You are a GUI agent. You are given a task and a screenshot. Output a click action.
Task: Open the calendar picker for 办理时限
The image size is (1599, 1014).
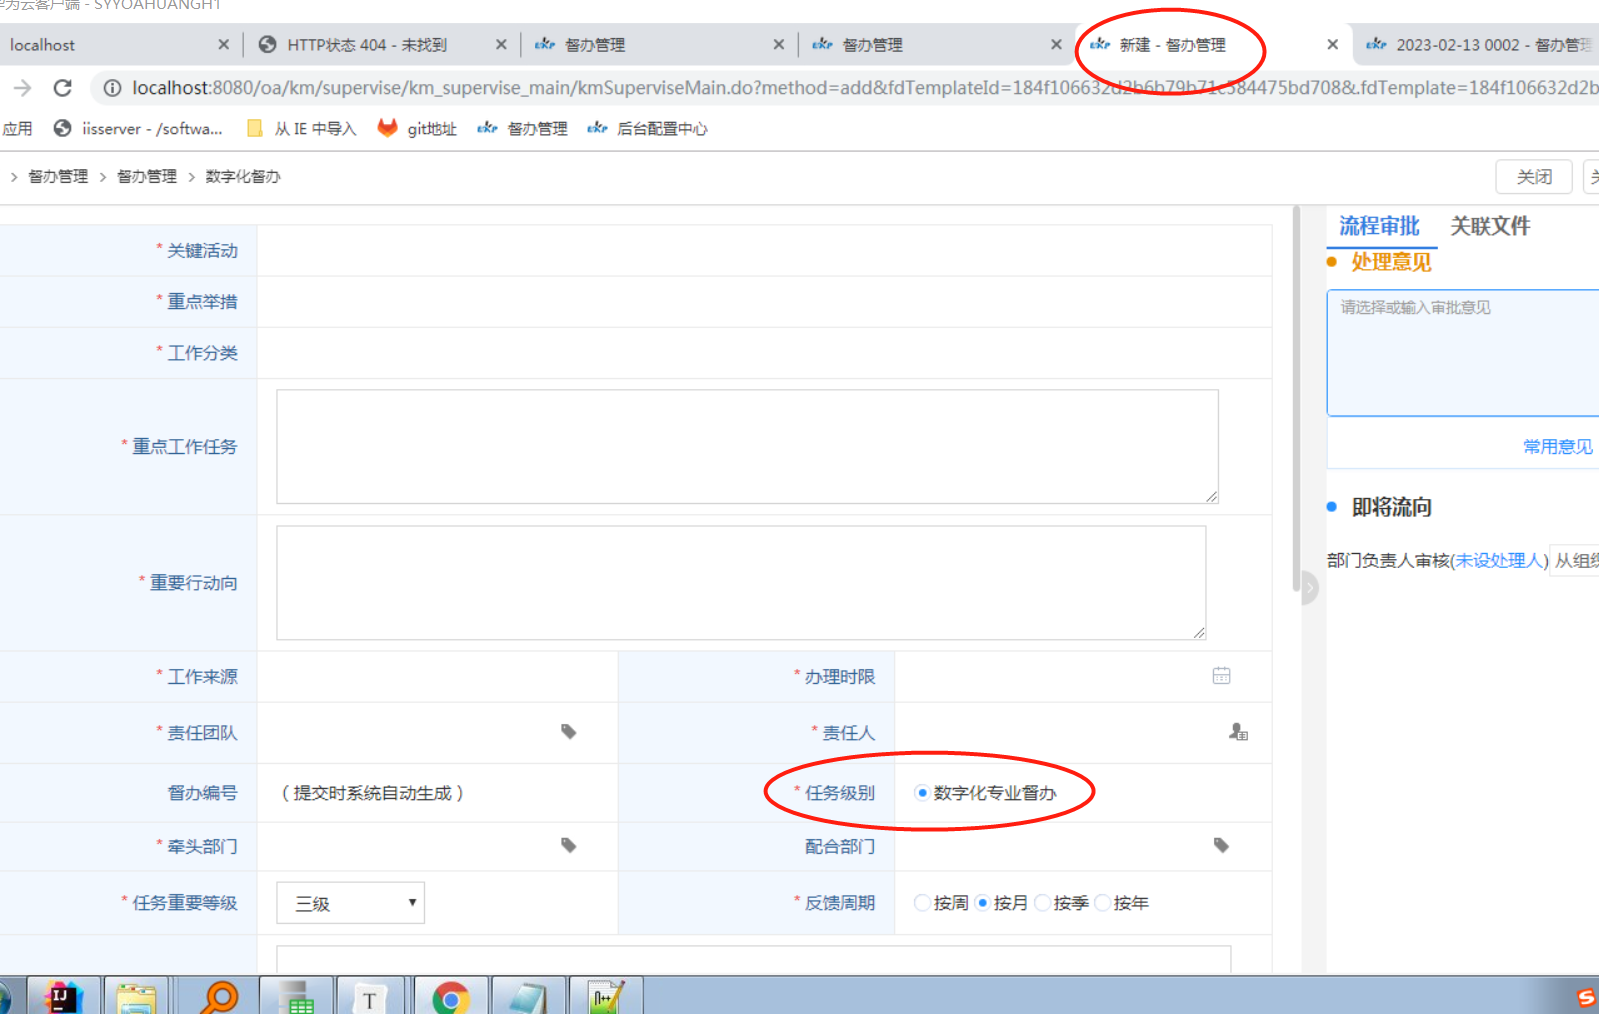(x=1221, y=676)
